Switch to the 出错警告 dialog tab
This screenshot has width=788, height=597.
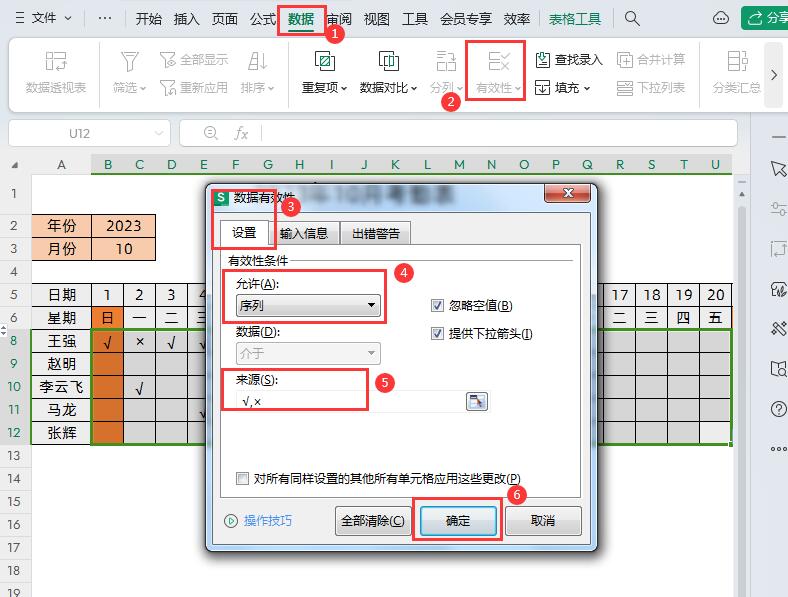(x=376, y=233)
